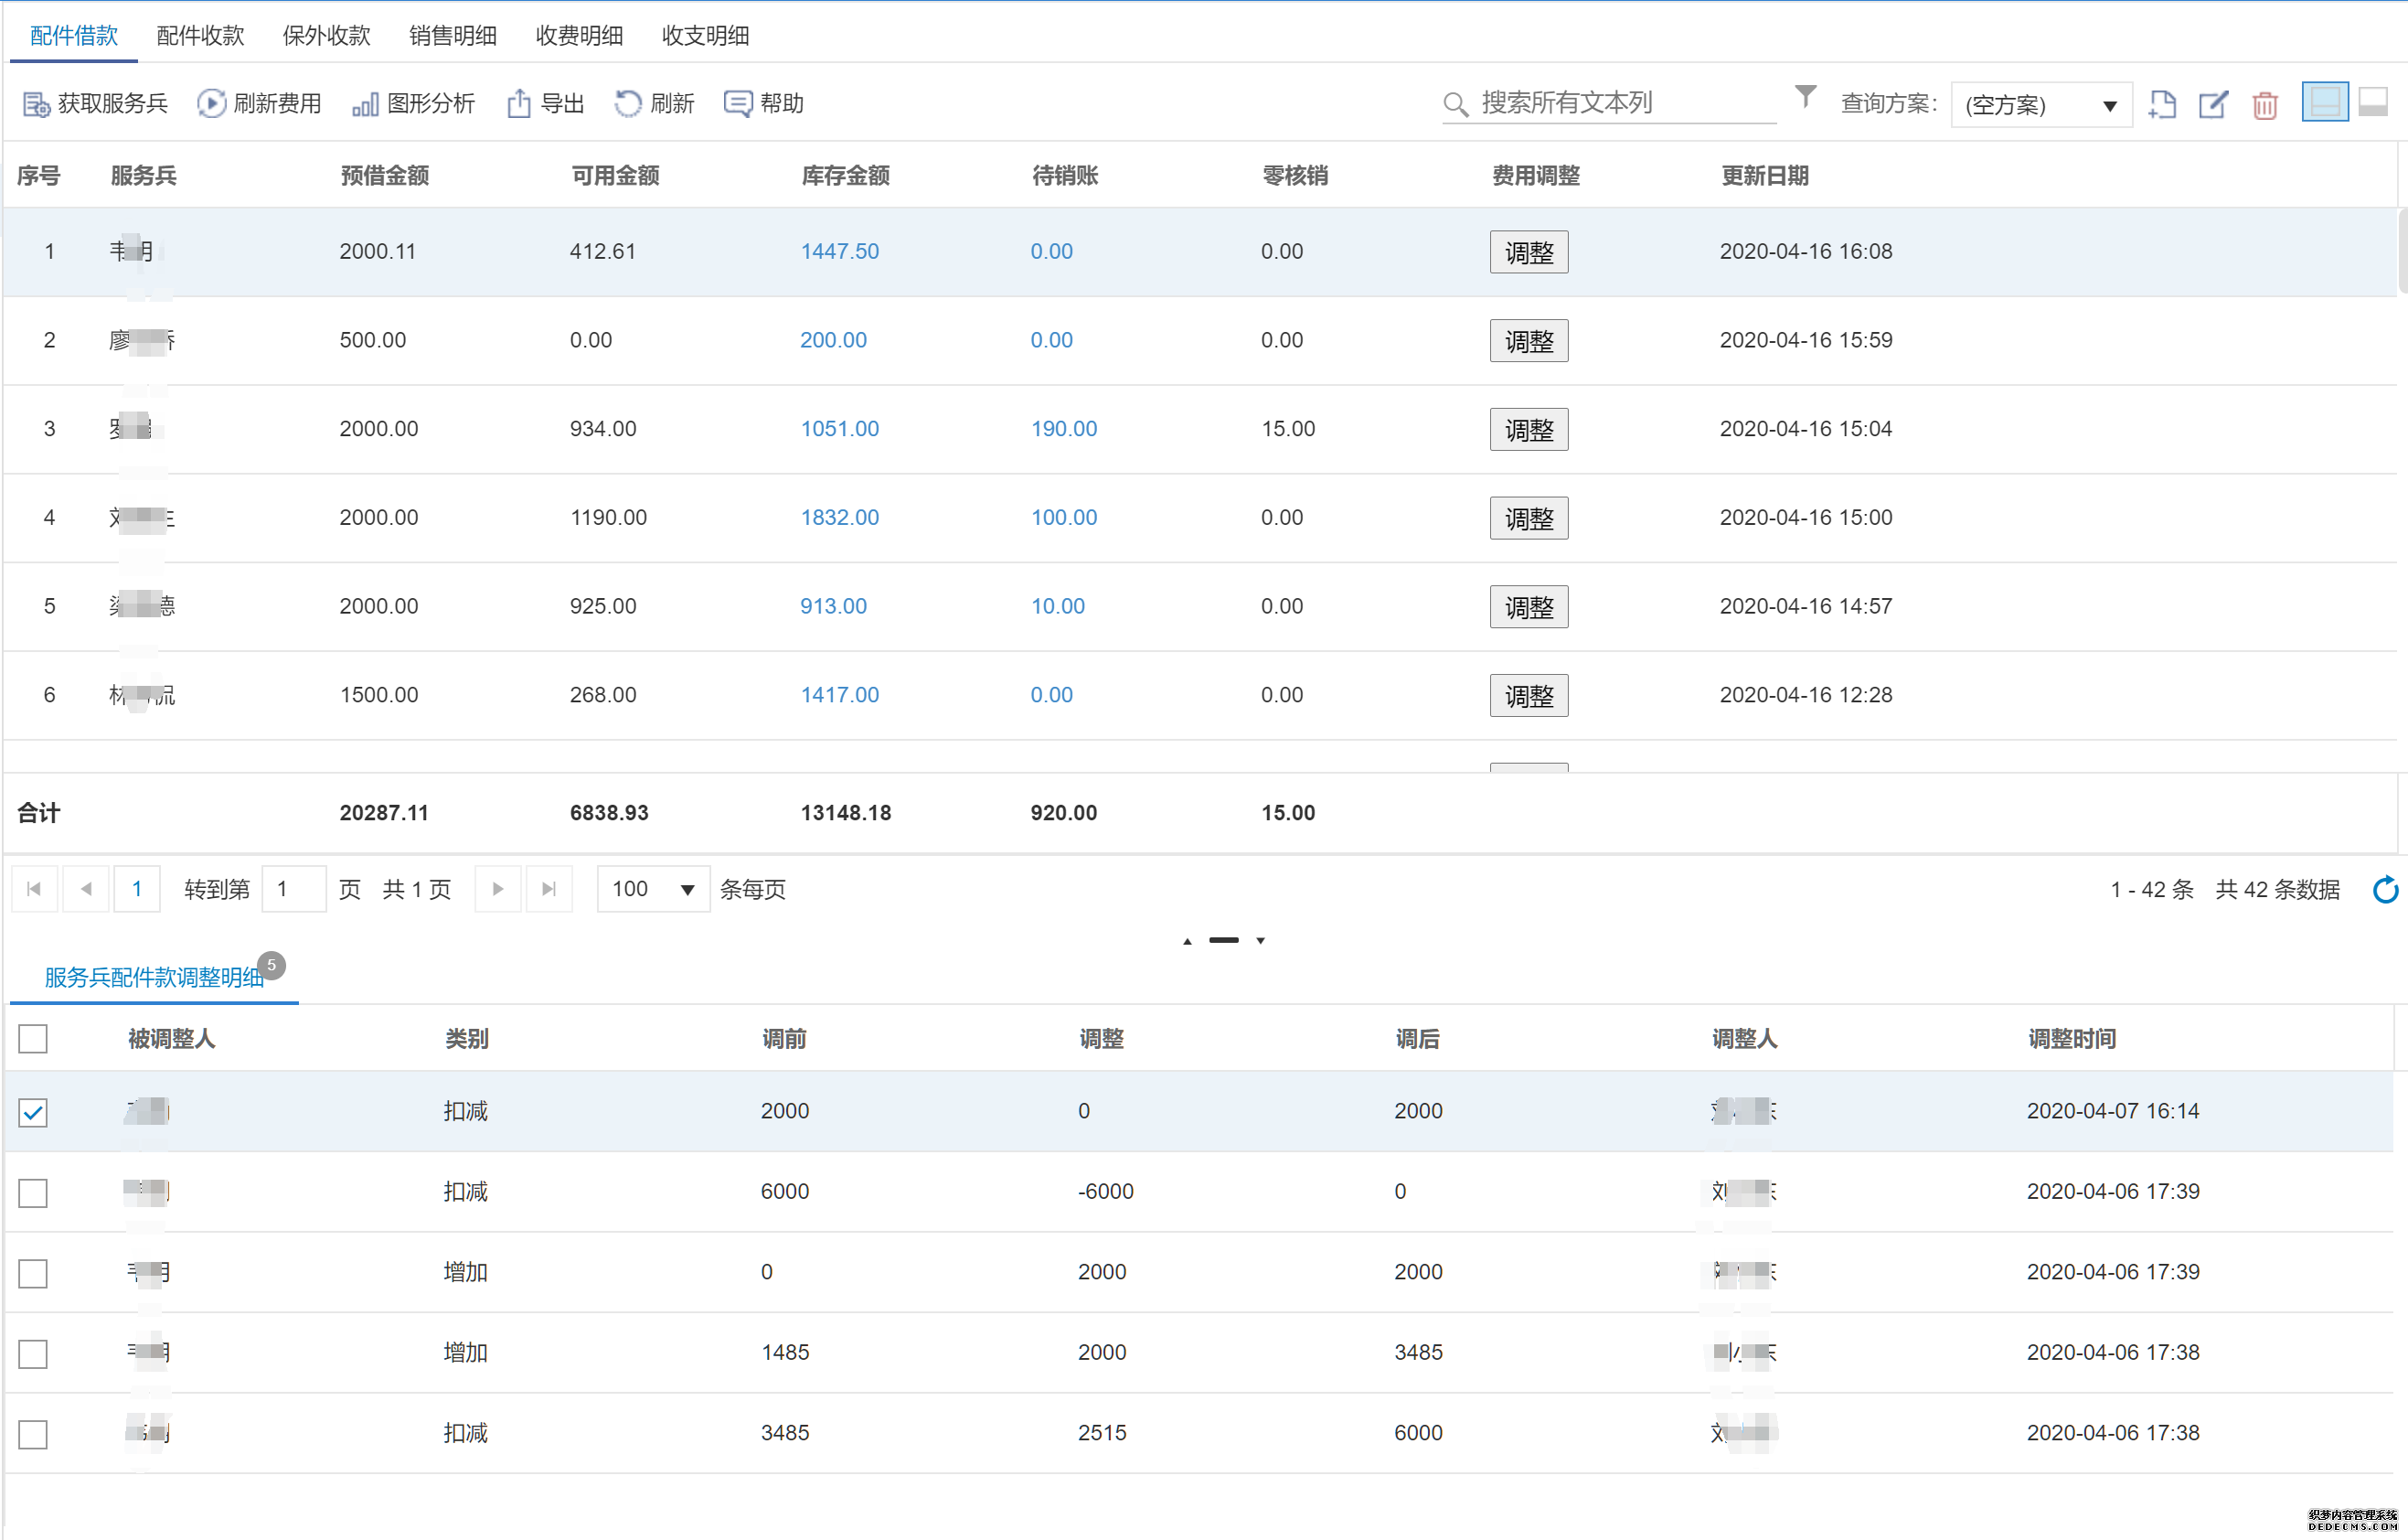The height and width of the screenshot is (1540, 2408).
Task: Click the main table vertical scrollbar
Action: pos(2402,251)
